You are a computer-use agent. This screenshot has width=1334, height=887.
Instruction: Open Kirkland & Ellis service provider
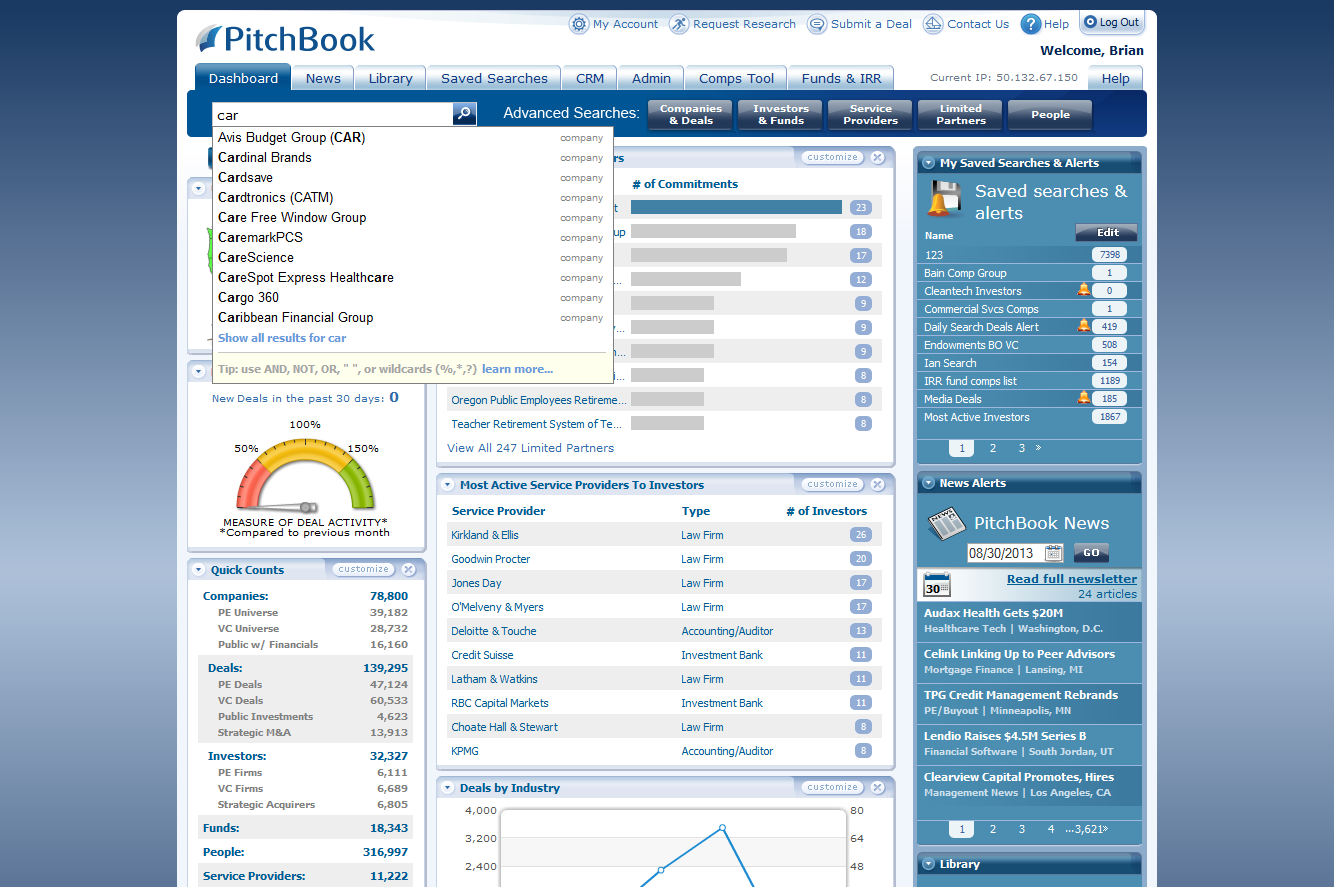[x=485, y=535]
